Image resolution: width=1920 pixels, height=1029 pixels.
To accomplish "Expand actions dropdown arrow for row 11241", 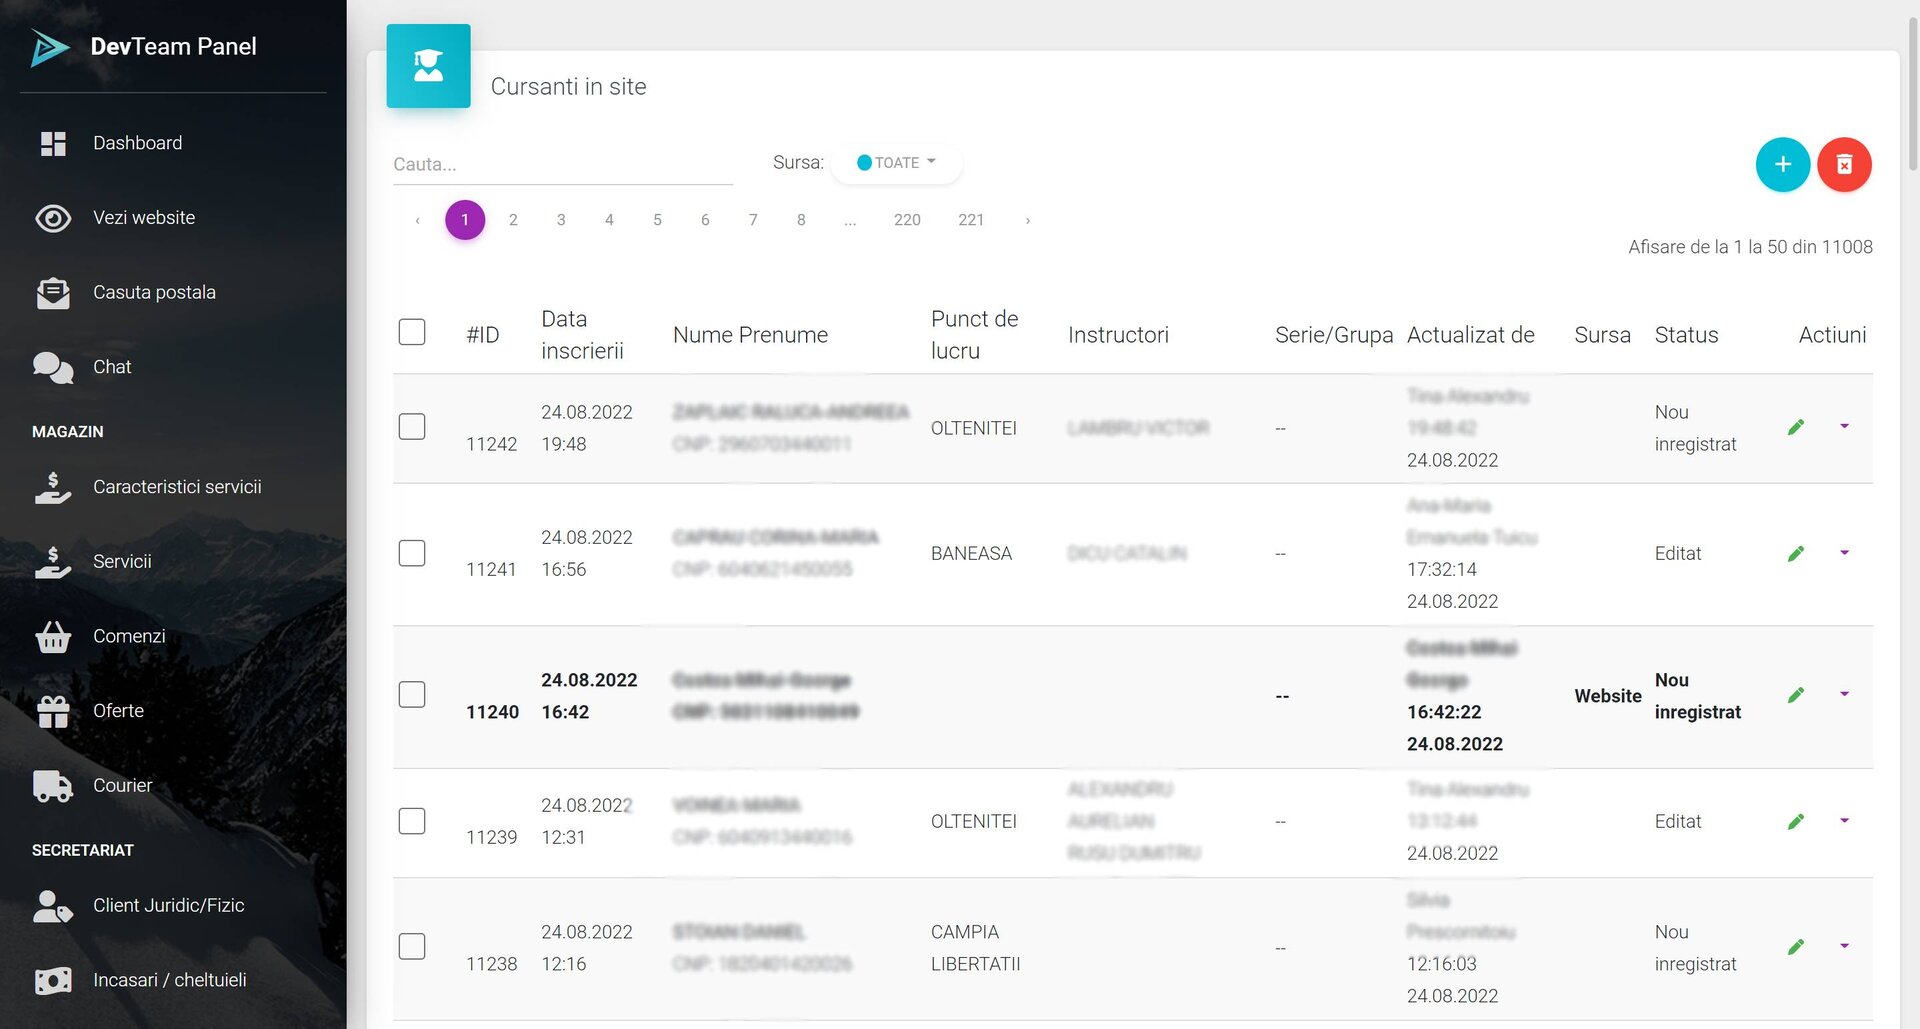I will pyautogui.click(x=1844, y=553).
